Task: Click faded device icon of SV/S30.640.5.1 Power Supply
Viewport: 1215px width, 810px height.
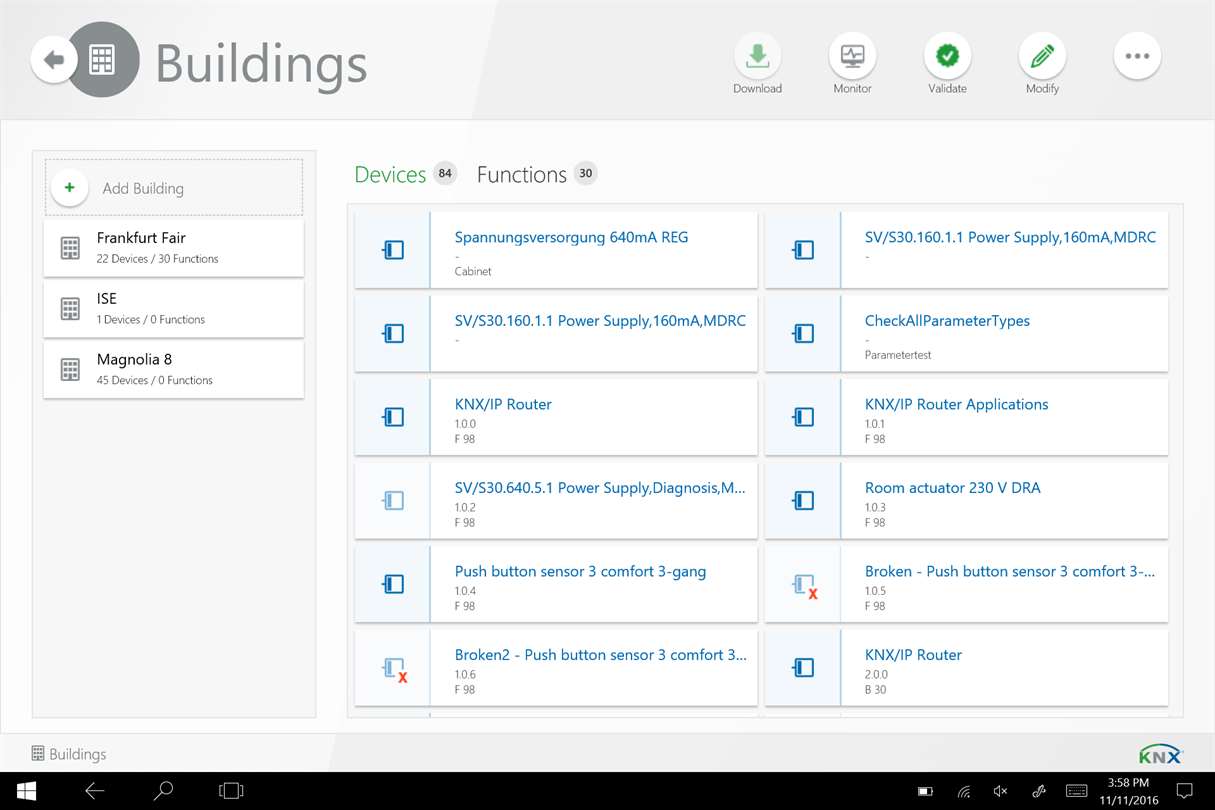Action: [393, 500]
